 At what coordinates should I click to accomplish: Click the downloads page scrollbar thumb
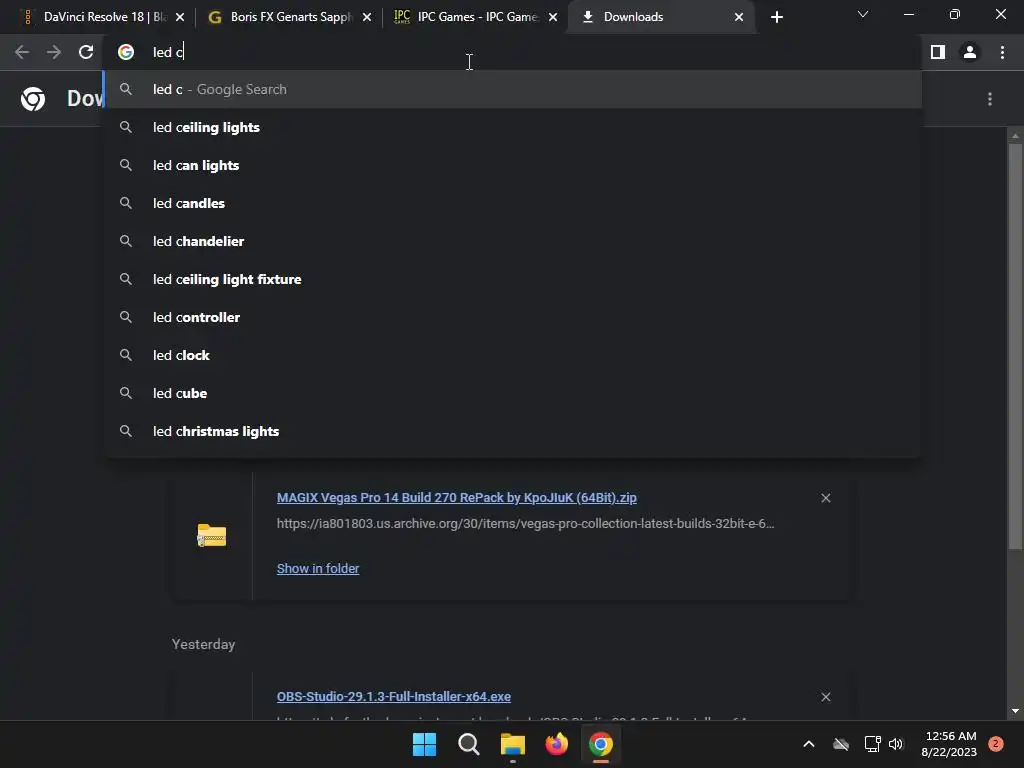tap(1015, 346)
